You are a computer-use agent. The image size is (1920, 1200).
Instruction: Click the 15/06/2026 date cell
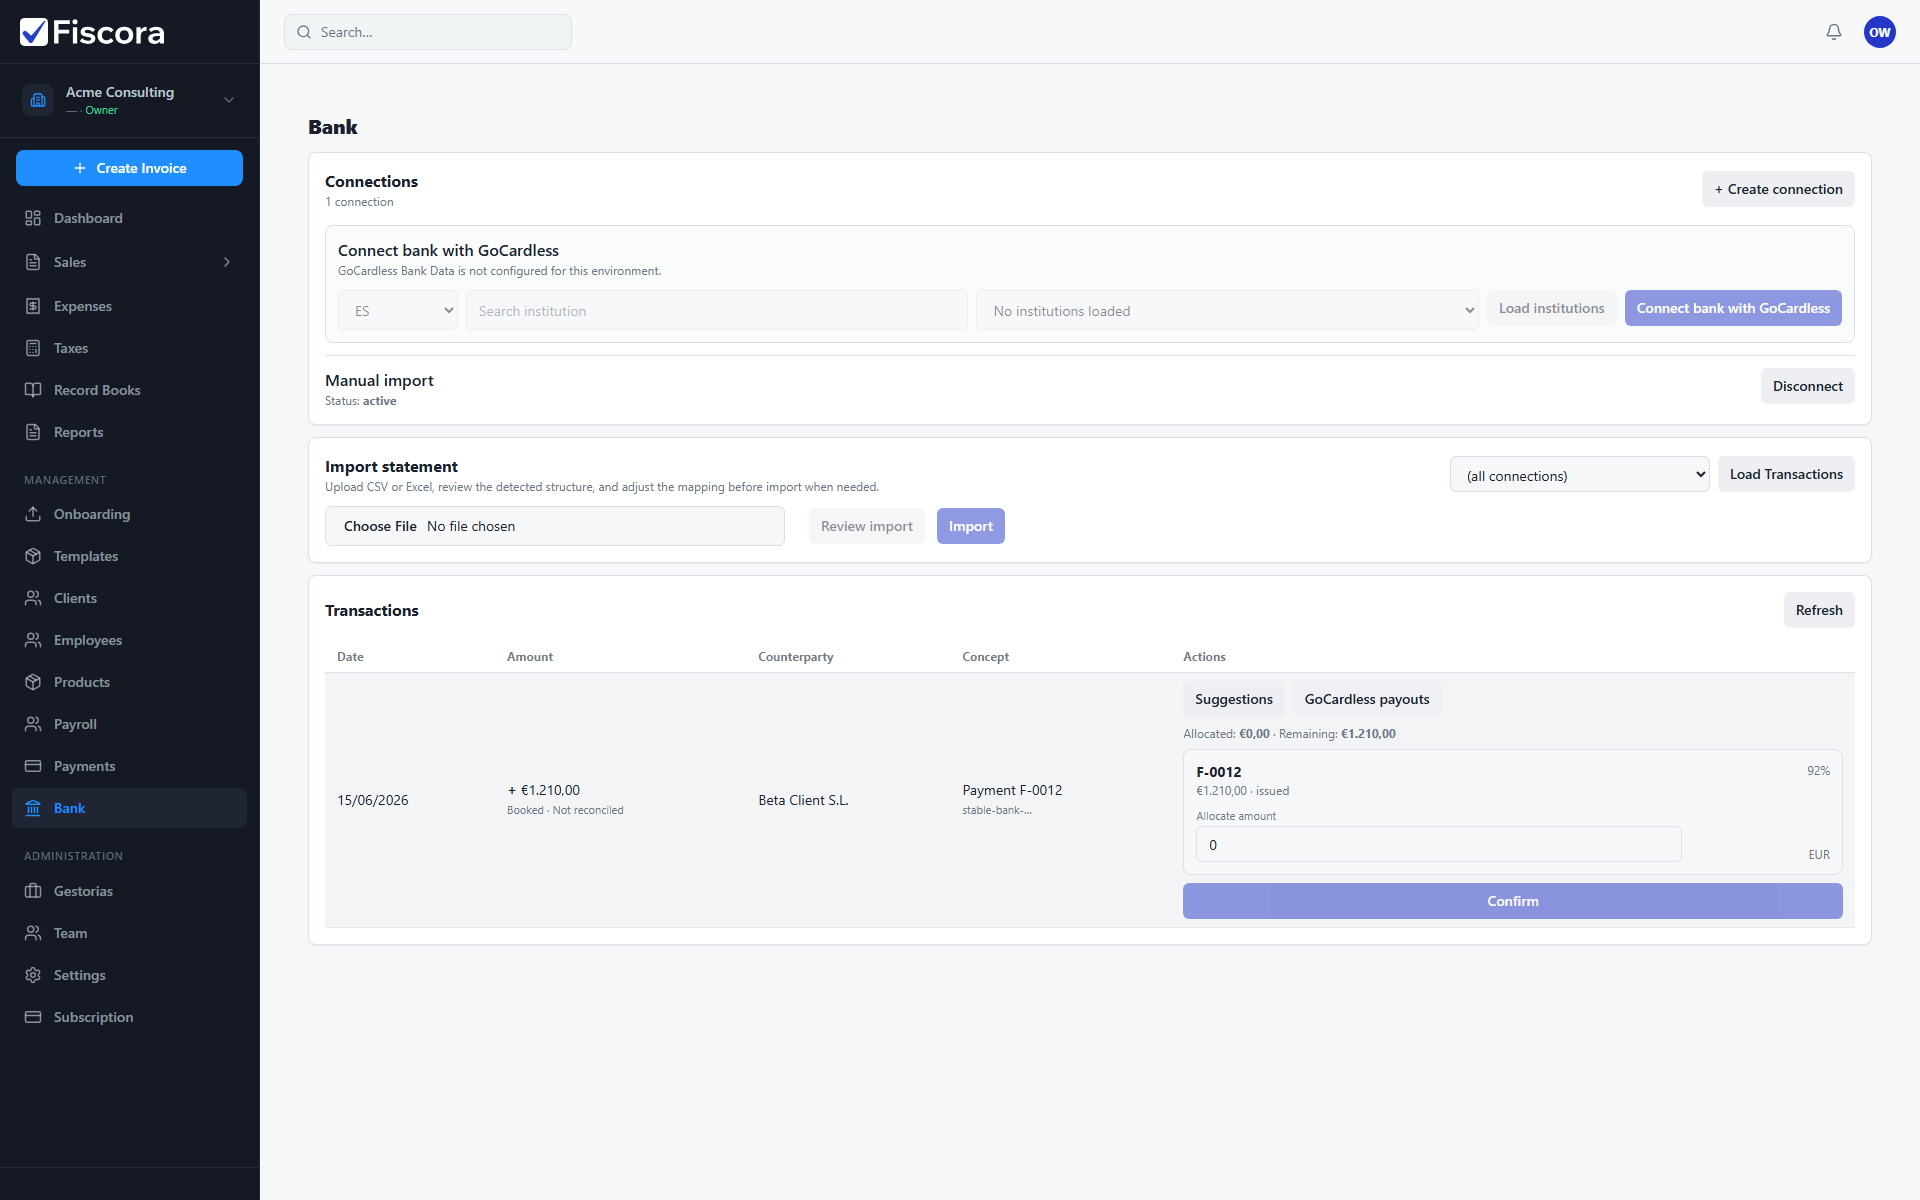pos(372,800)
